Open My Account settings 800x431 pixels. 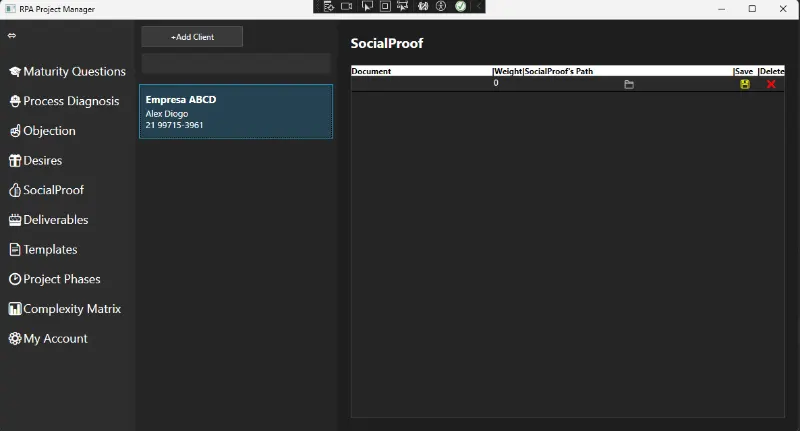[x=56, y=338]
